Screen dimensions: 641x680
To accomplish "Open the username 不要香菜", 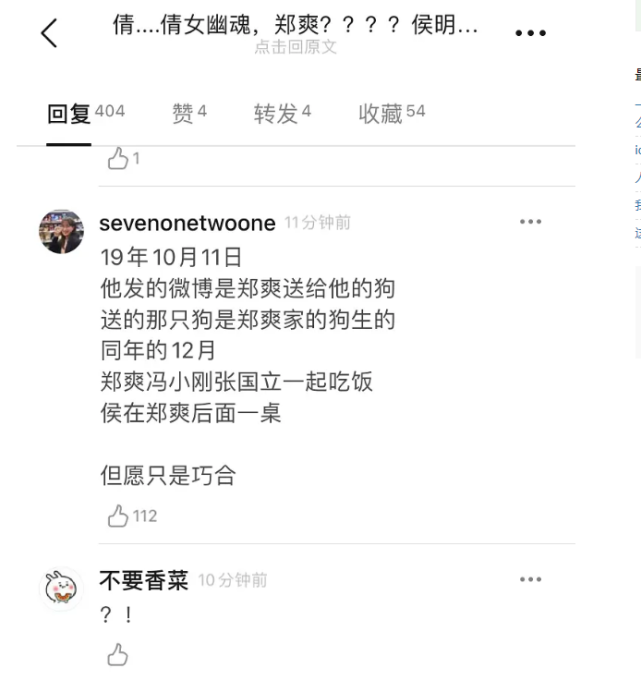I will point(144,580).
